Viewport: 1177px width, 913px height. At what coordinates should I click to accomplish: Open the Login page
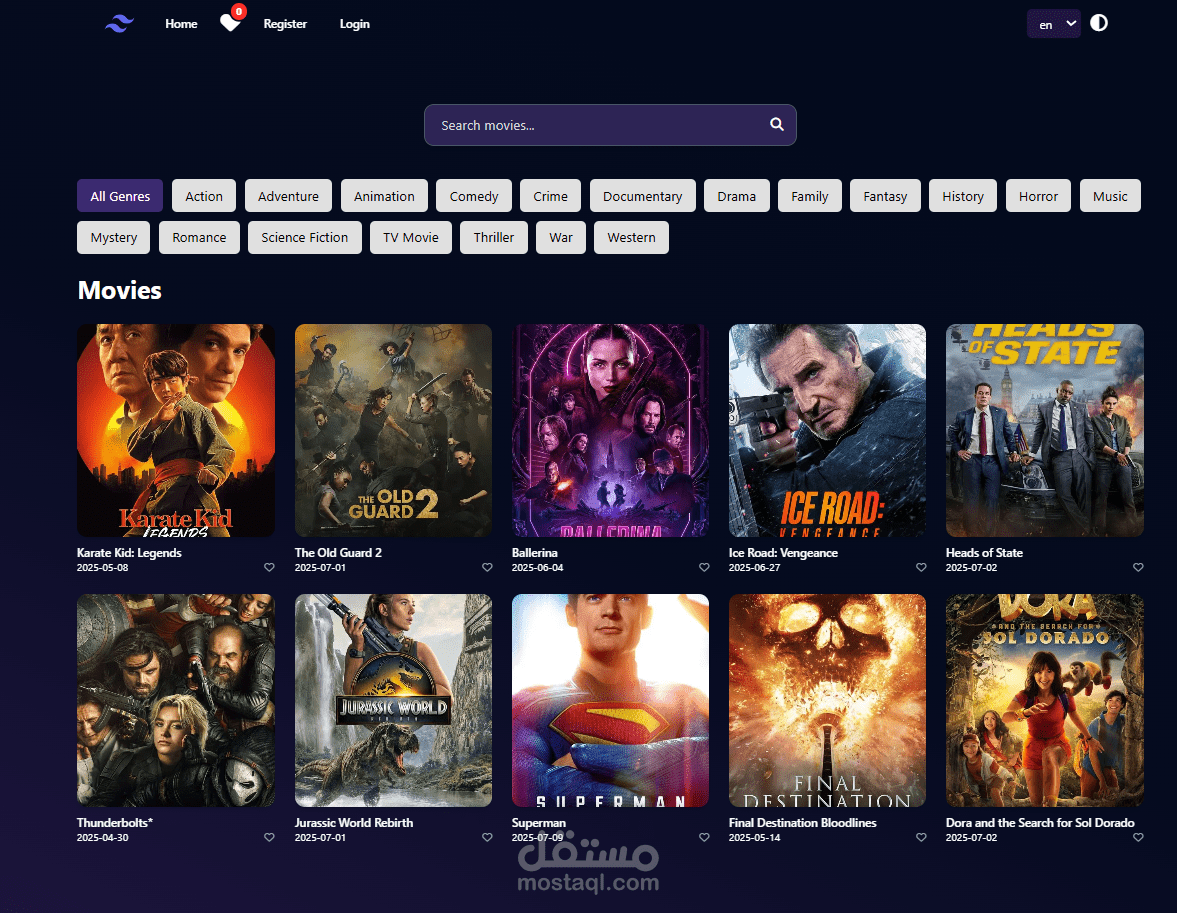coord(354,24)
